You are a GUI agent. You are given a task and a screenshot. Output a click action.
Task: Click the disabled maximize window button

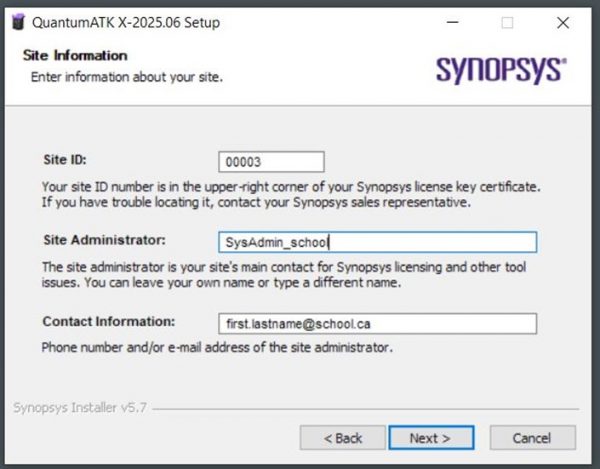[507, 23]
